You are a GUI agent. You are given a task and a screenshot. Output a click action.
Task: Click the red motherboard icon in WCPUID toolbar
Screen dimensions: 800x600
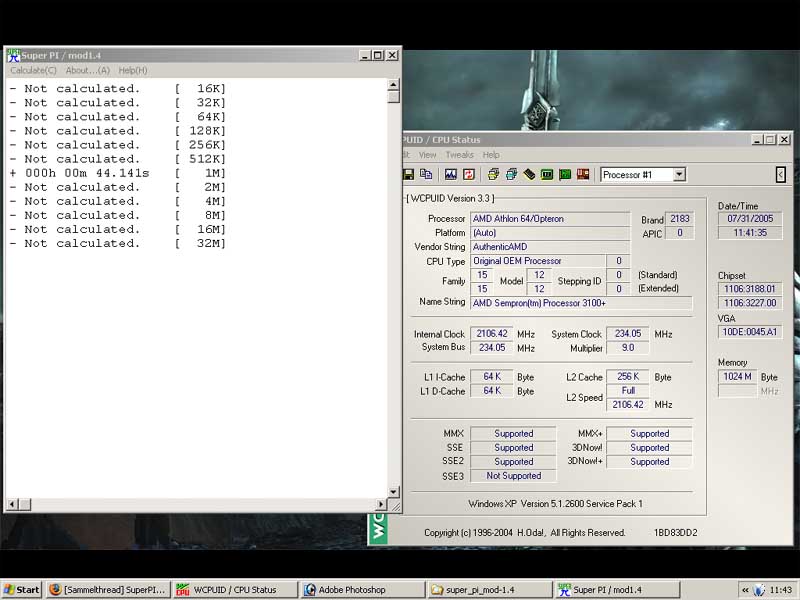click(x=583, y=174)
